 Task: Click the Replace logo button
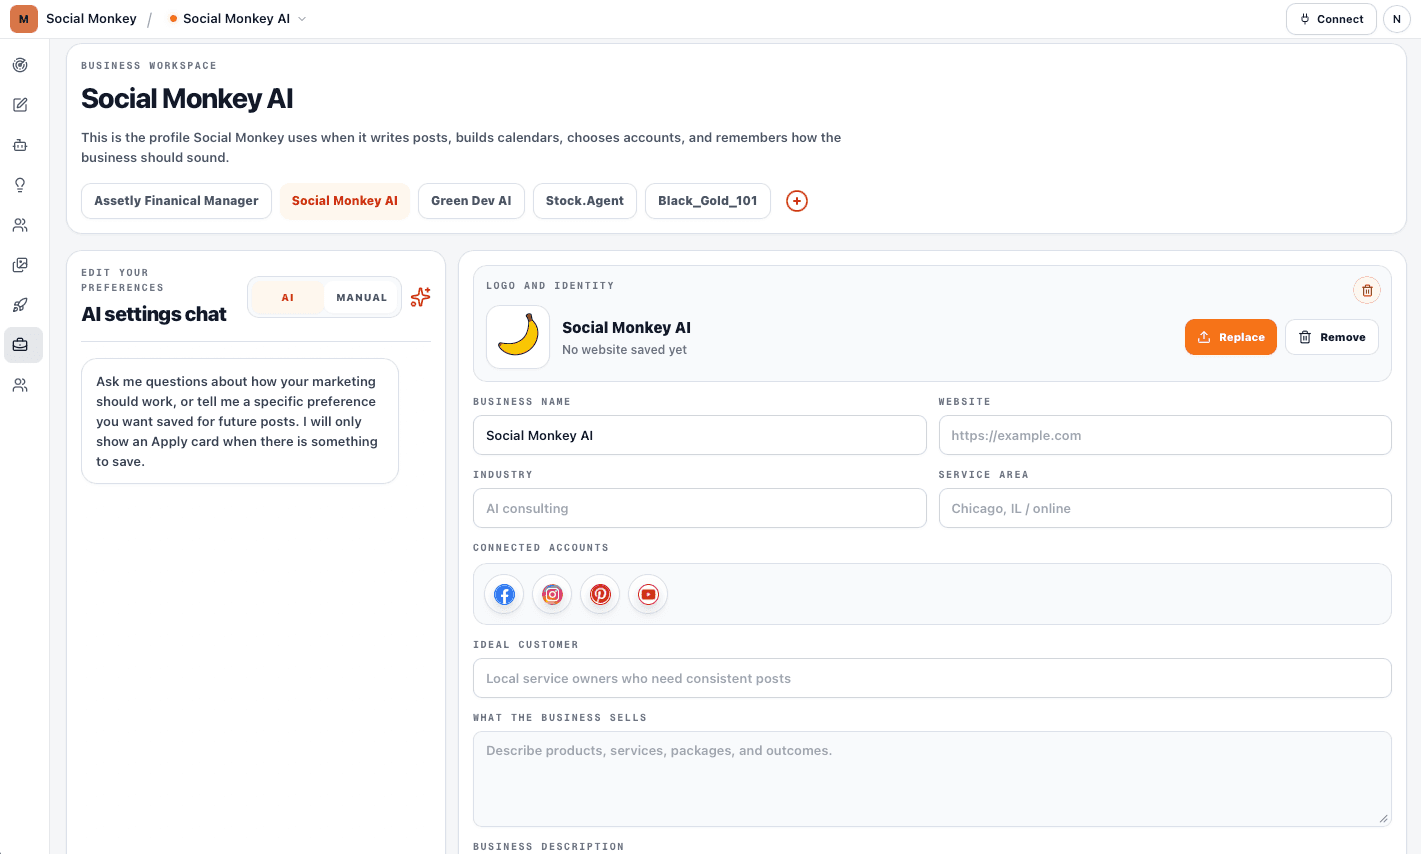[1231, 337]
